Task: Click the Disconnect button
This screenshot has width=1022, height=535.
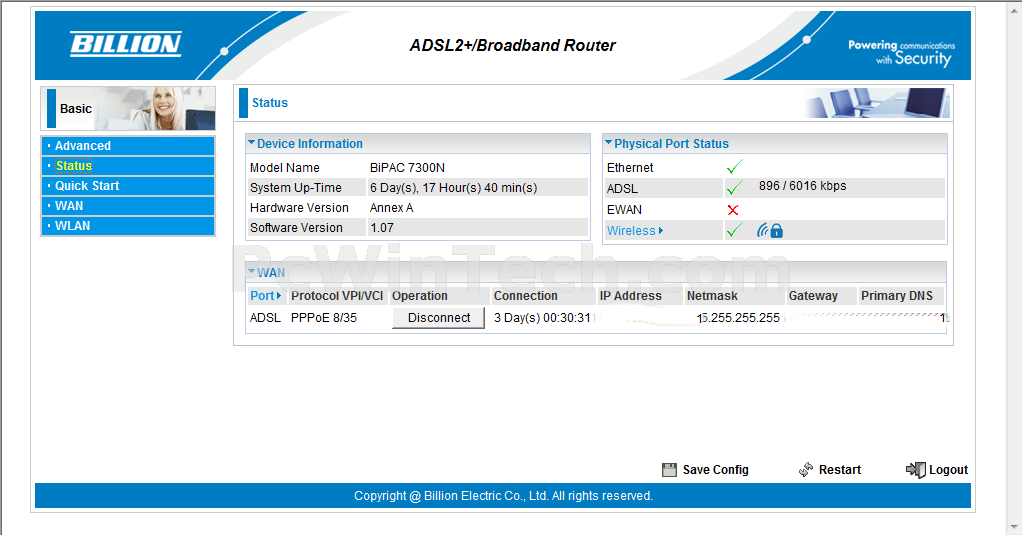Action: 439,318
